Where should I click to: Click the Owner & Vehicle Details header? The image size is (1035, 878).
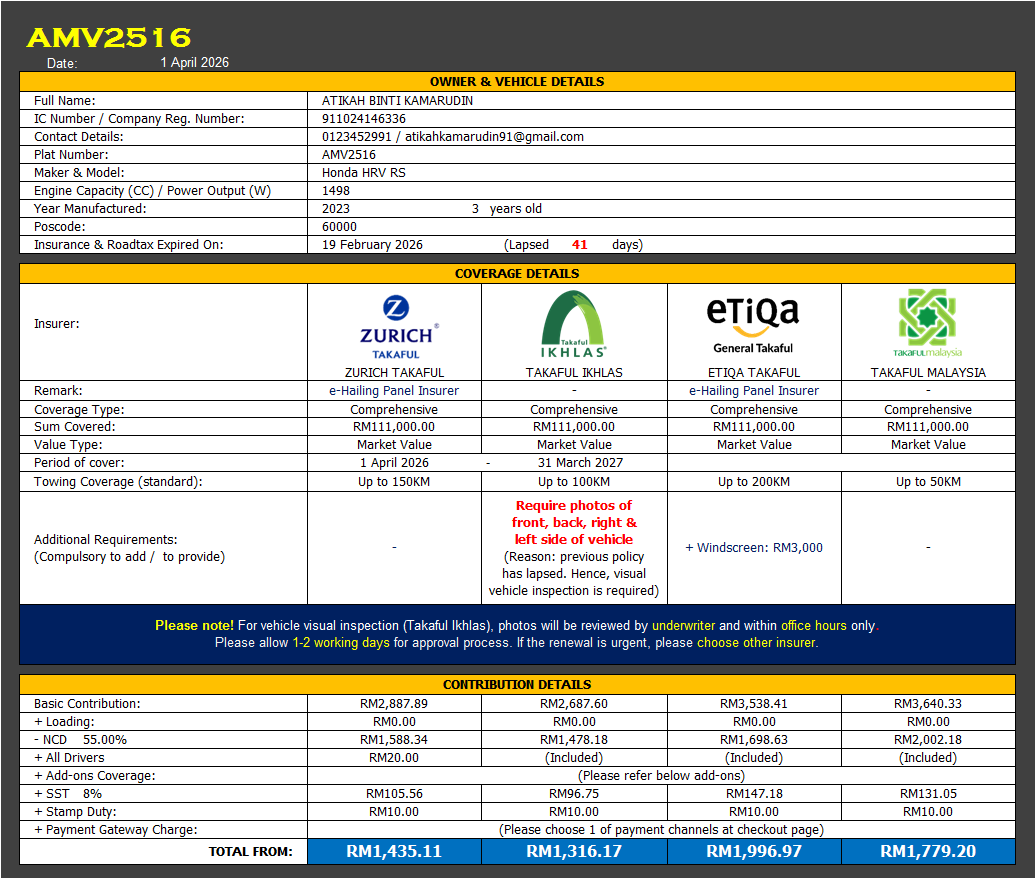(517, 82)
